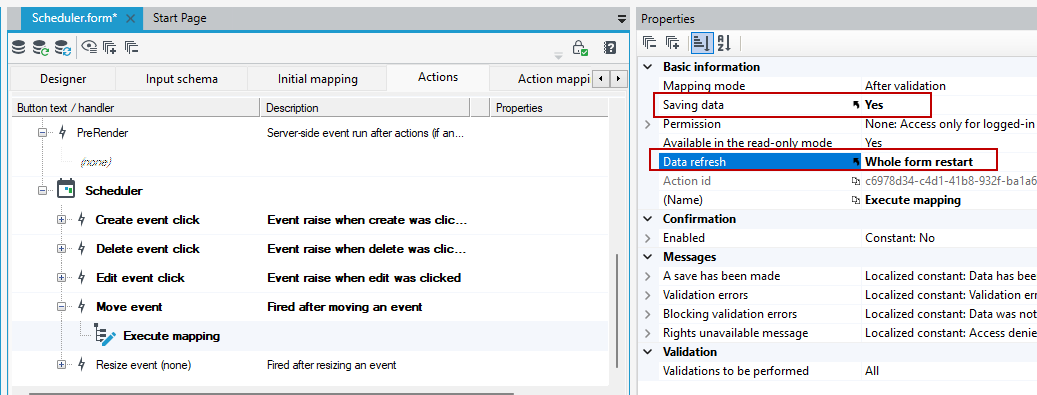Click the lightning icon beside Move event
This screenshot has width=1037, height=395.
point(81,307)
